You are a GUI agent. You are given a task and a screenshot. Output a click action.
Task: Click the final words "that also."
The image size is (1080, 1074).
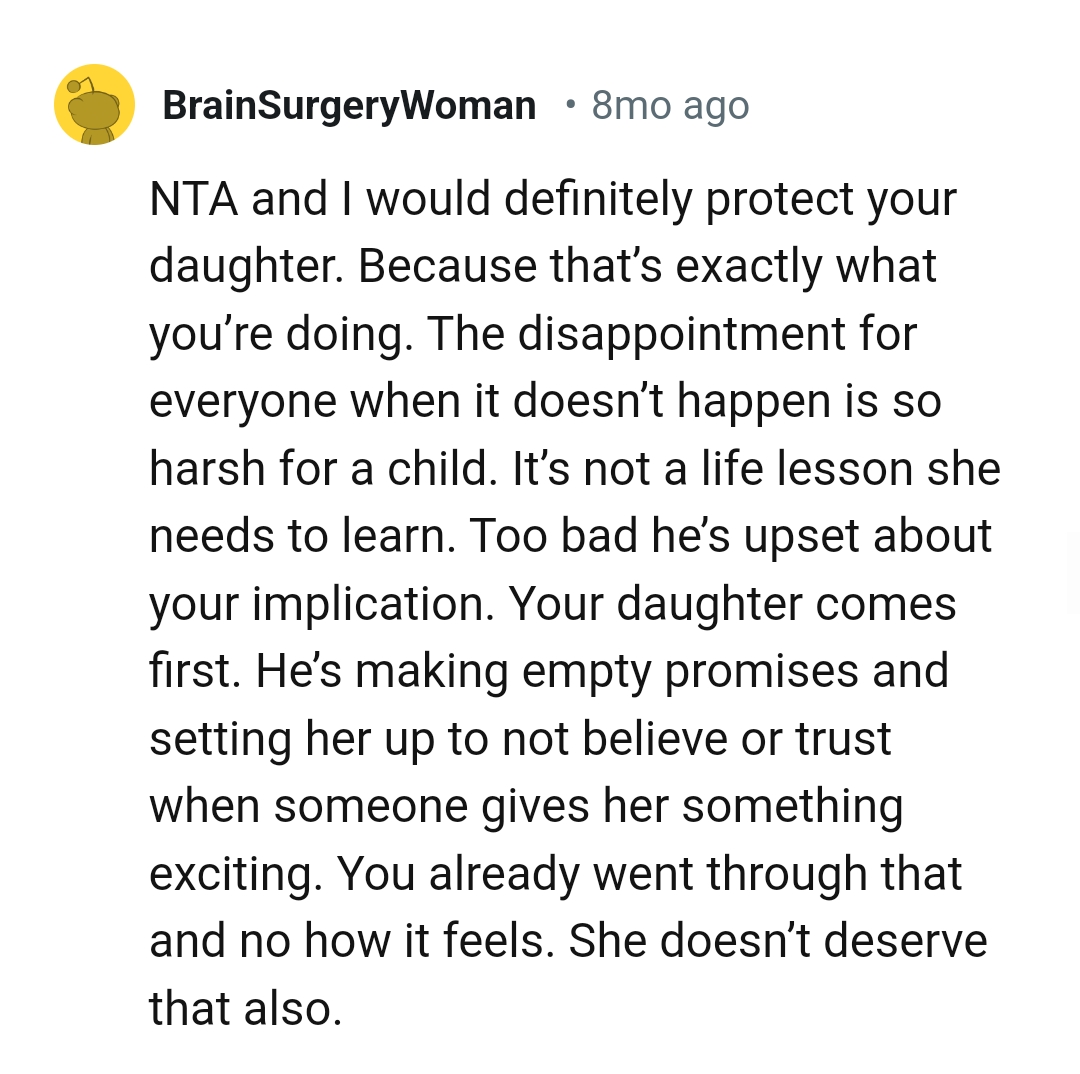pos(246,1009)
